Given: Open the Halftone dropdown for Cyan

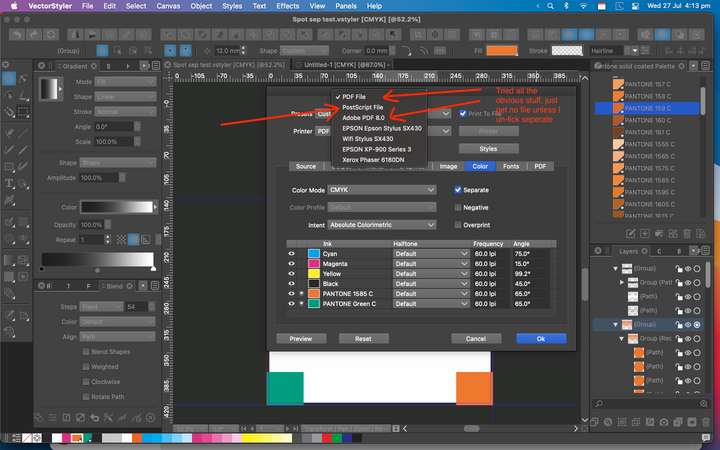Looking at the screenshot, I should tap(431, 253).
